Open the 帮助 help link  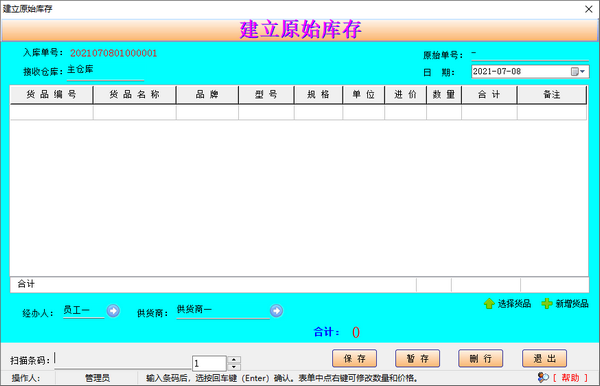coord(570,378)
